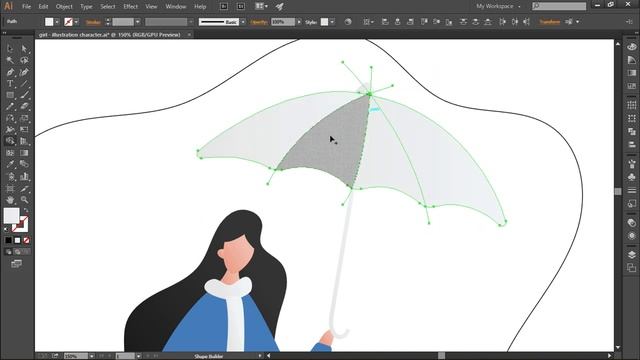Image resolution: width=640 pixels, height=360 pixels.
Task: Click the girl illustration character.ai document tab
Action: pyautogui.click(x=110, y=35)
